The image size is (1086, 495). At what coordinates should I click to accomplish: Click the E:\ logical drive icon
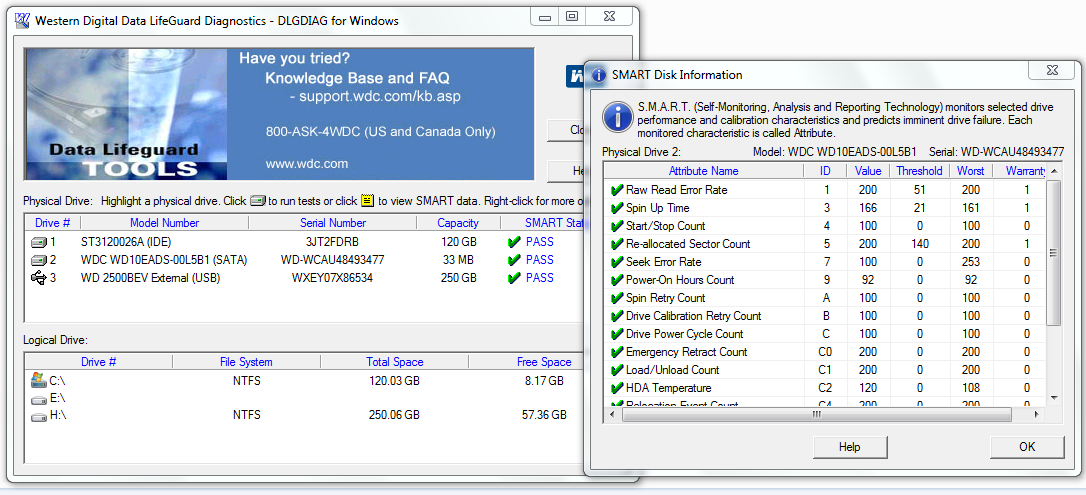[x=38, y=399]
